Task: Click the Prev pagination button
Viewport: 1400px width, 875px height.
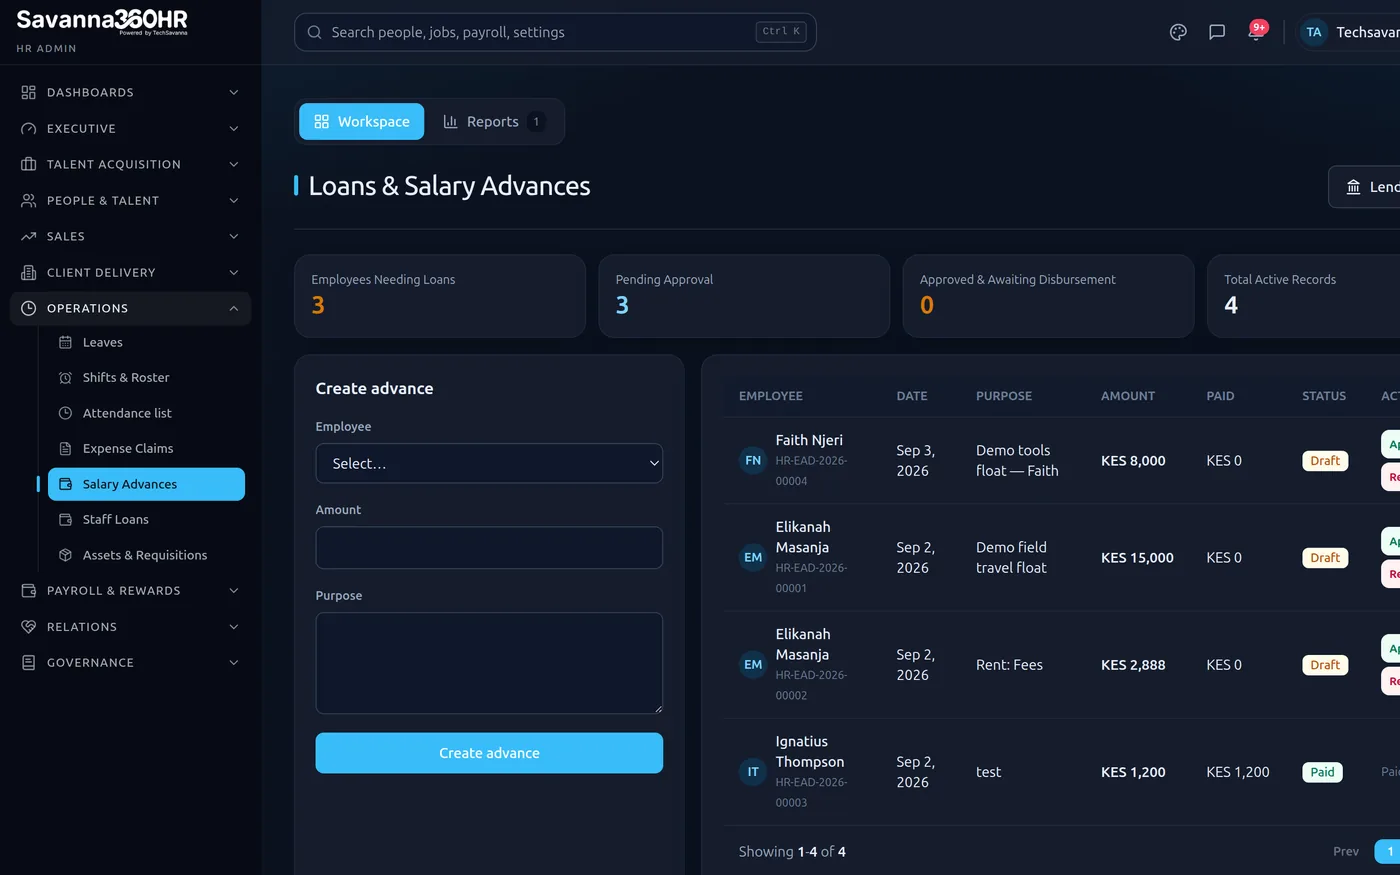Action: point(1346,851)
